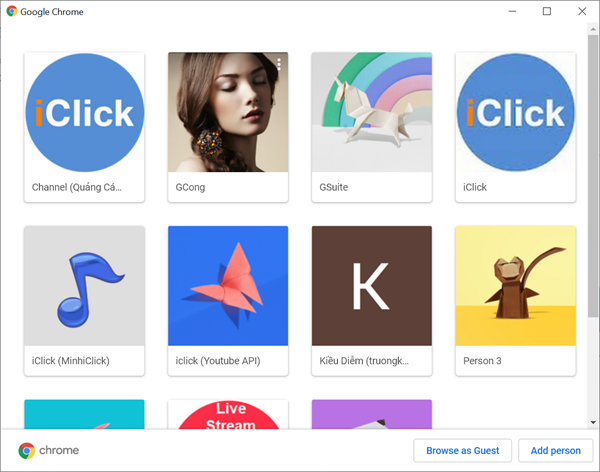This screenshot has width=600, height=472.
Task: Select the GSuite unicorn avatar
Action: point(372,112)
